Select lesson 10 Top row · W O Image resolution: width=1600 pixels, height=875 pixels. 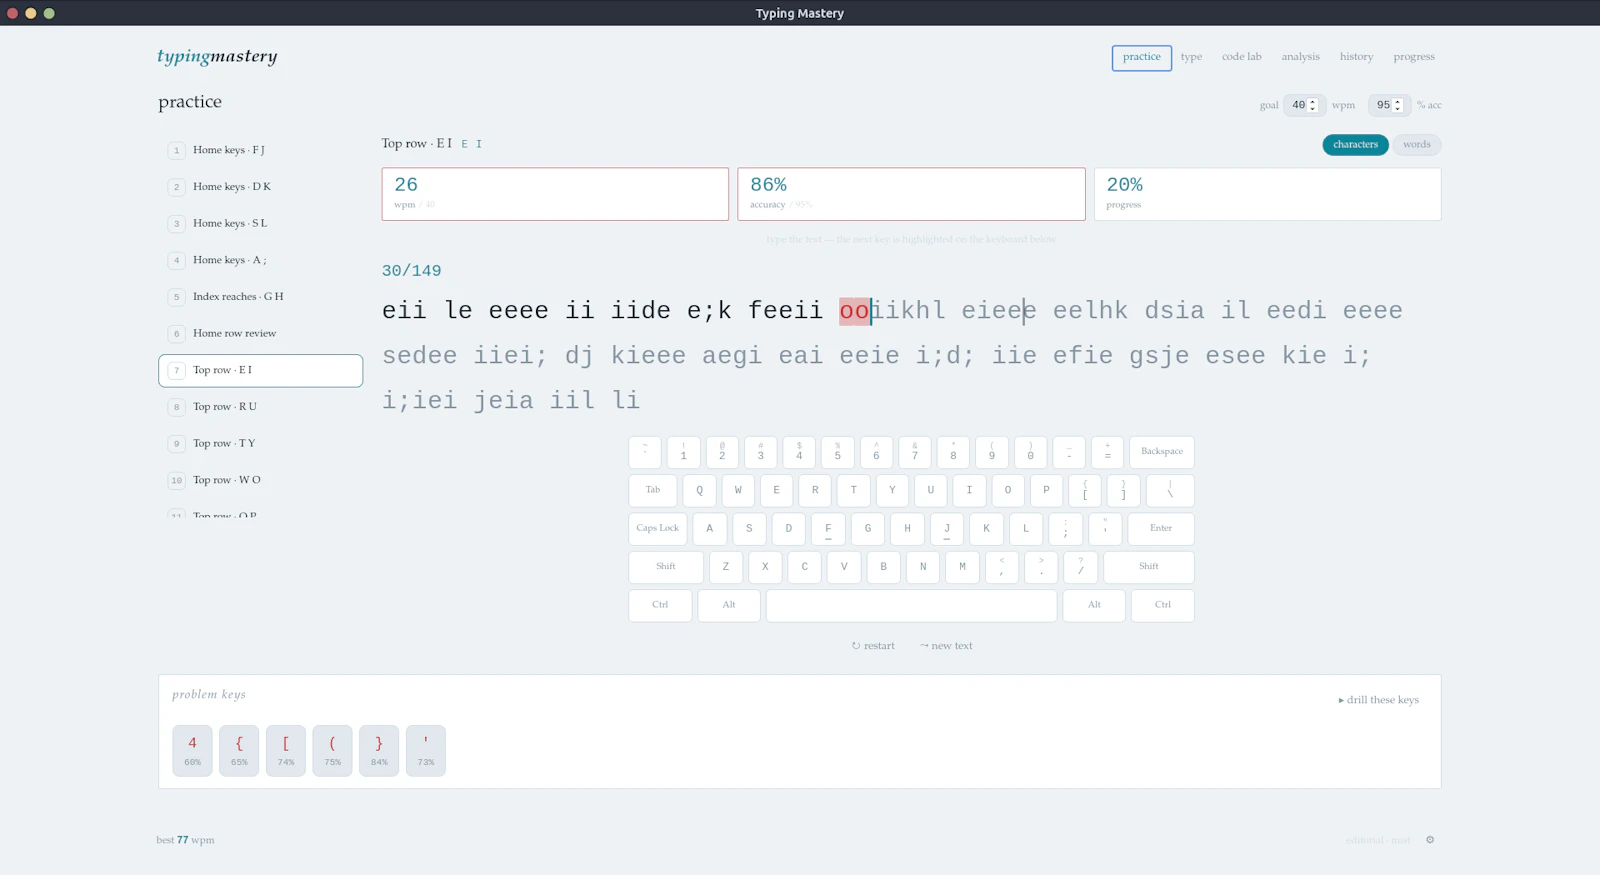click(x=260, y=480)
